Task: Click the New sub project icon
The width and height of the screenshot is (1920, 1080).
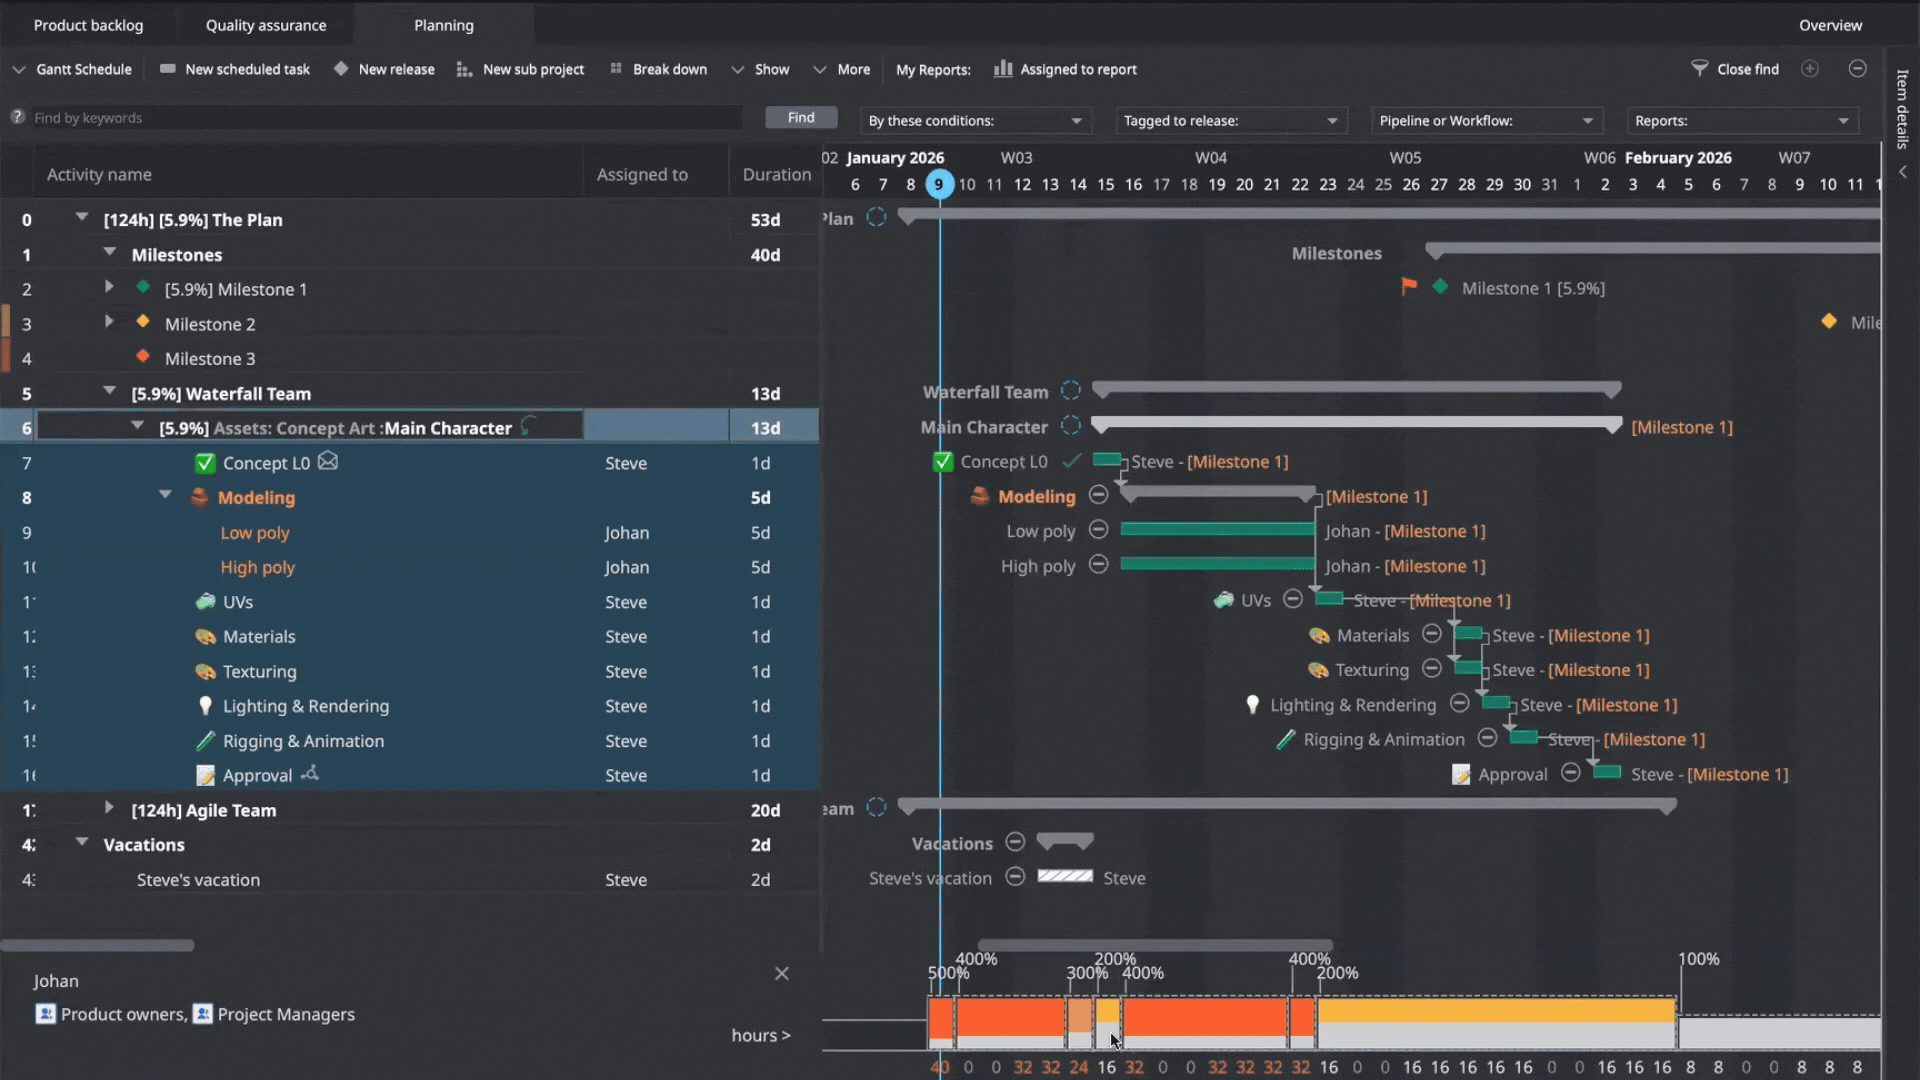Action: tap(464, 69)
